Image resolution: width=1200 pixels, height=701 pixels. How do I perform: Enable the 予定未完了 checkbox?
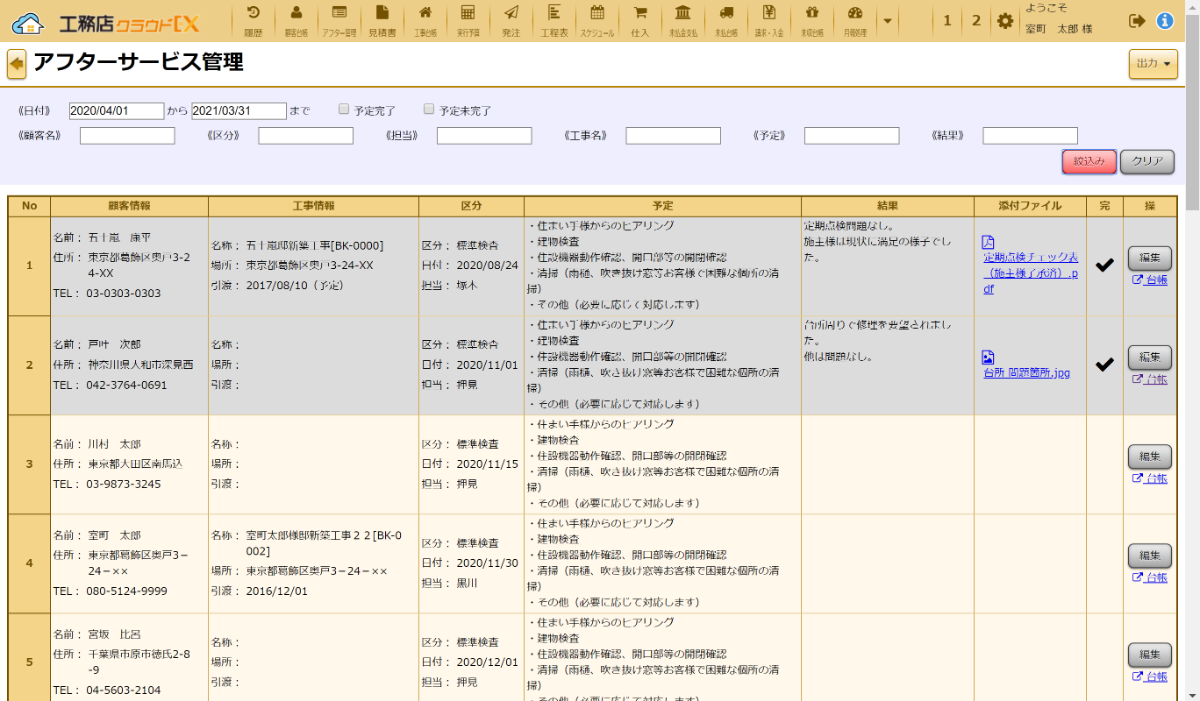(x=429, y=109)
